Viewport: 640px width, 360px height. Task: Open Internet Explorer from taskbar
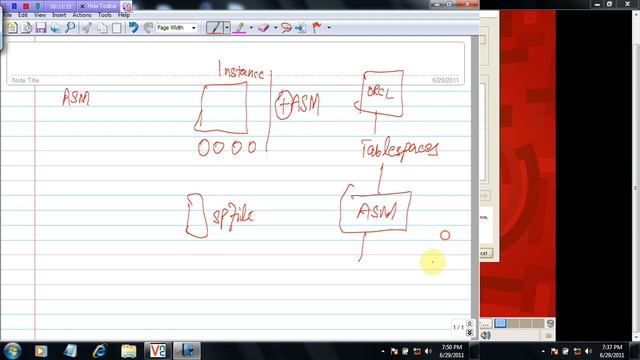click(x=100, y=351)
